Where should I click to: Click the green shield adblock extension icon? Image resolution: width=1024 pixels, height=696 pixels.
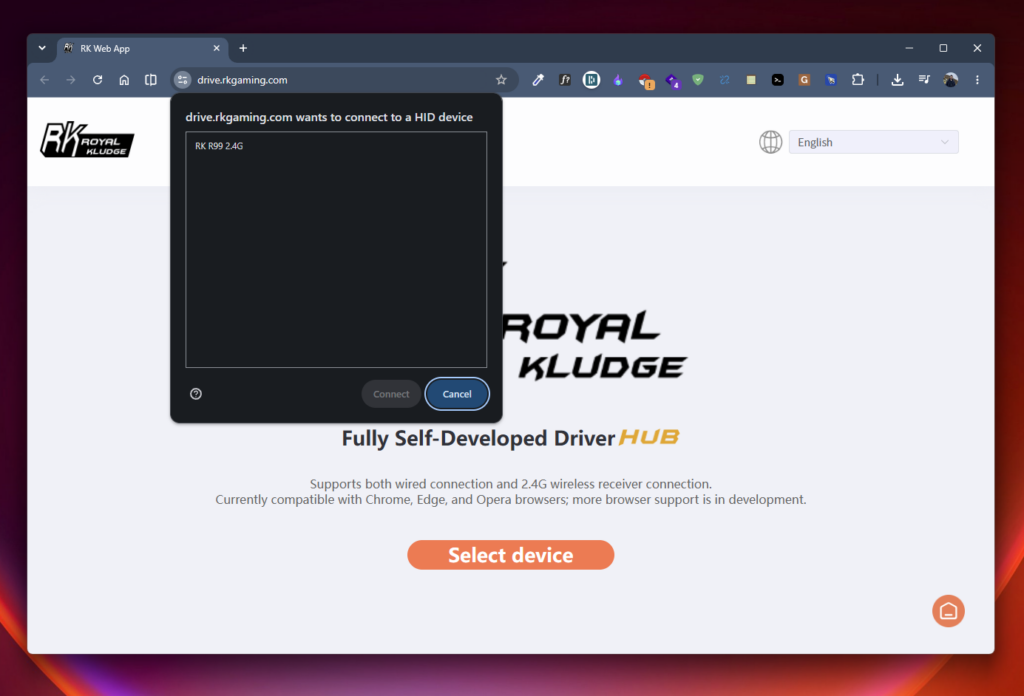tap(698, 80)
